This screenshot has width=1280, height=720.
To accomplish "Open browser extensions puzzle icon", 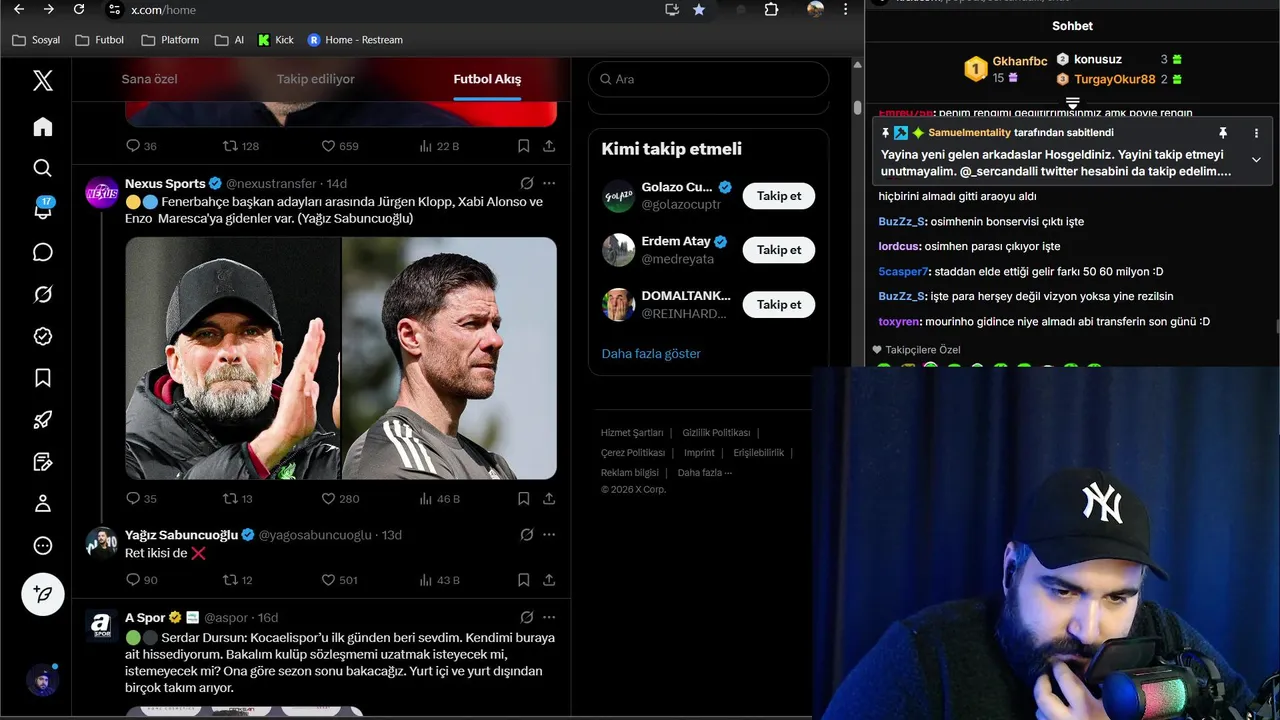I will [x=771, y=9].
